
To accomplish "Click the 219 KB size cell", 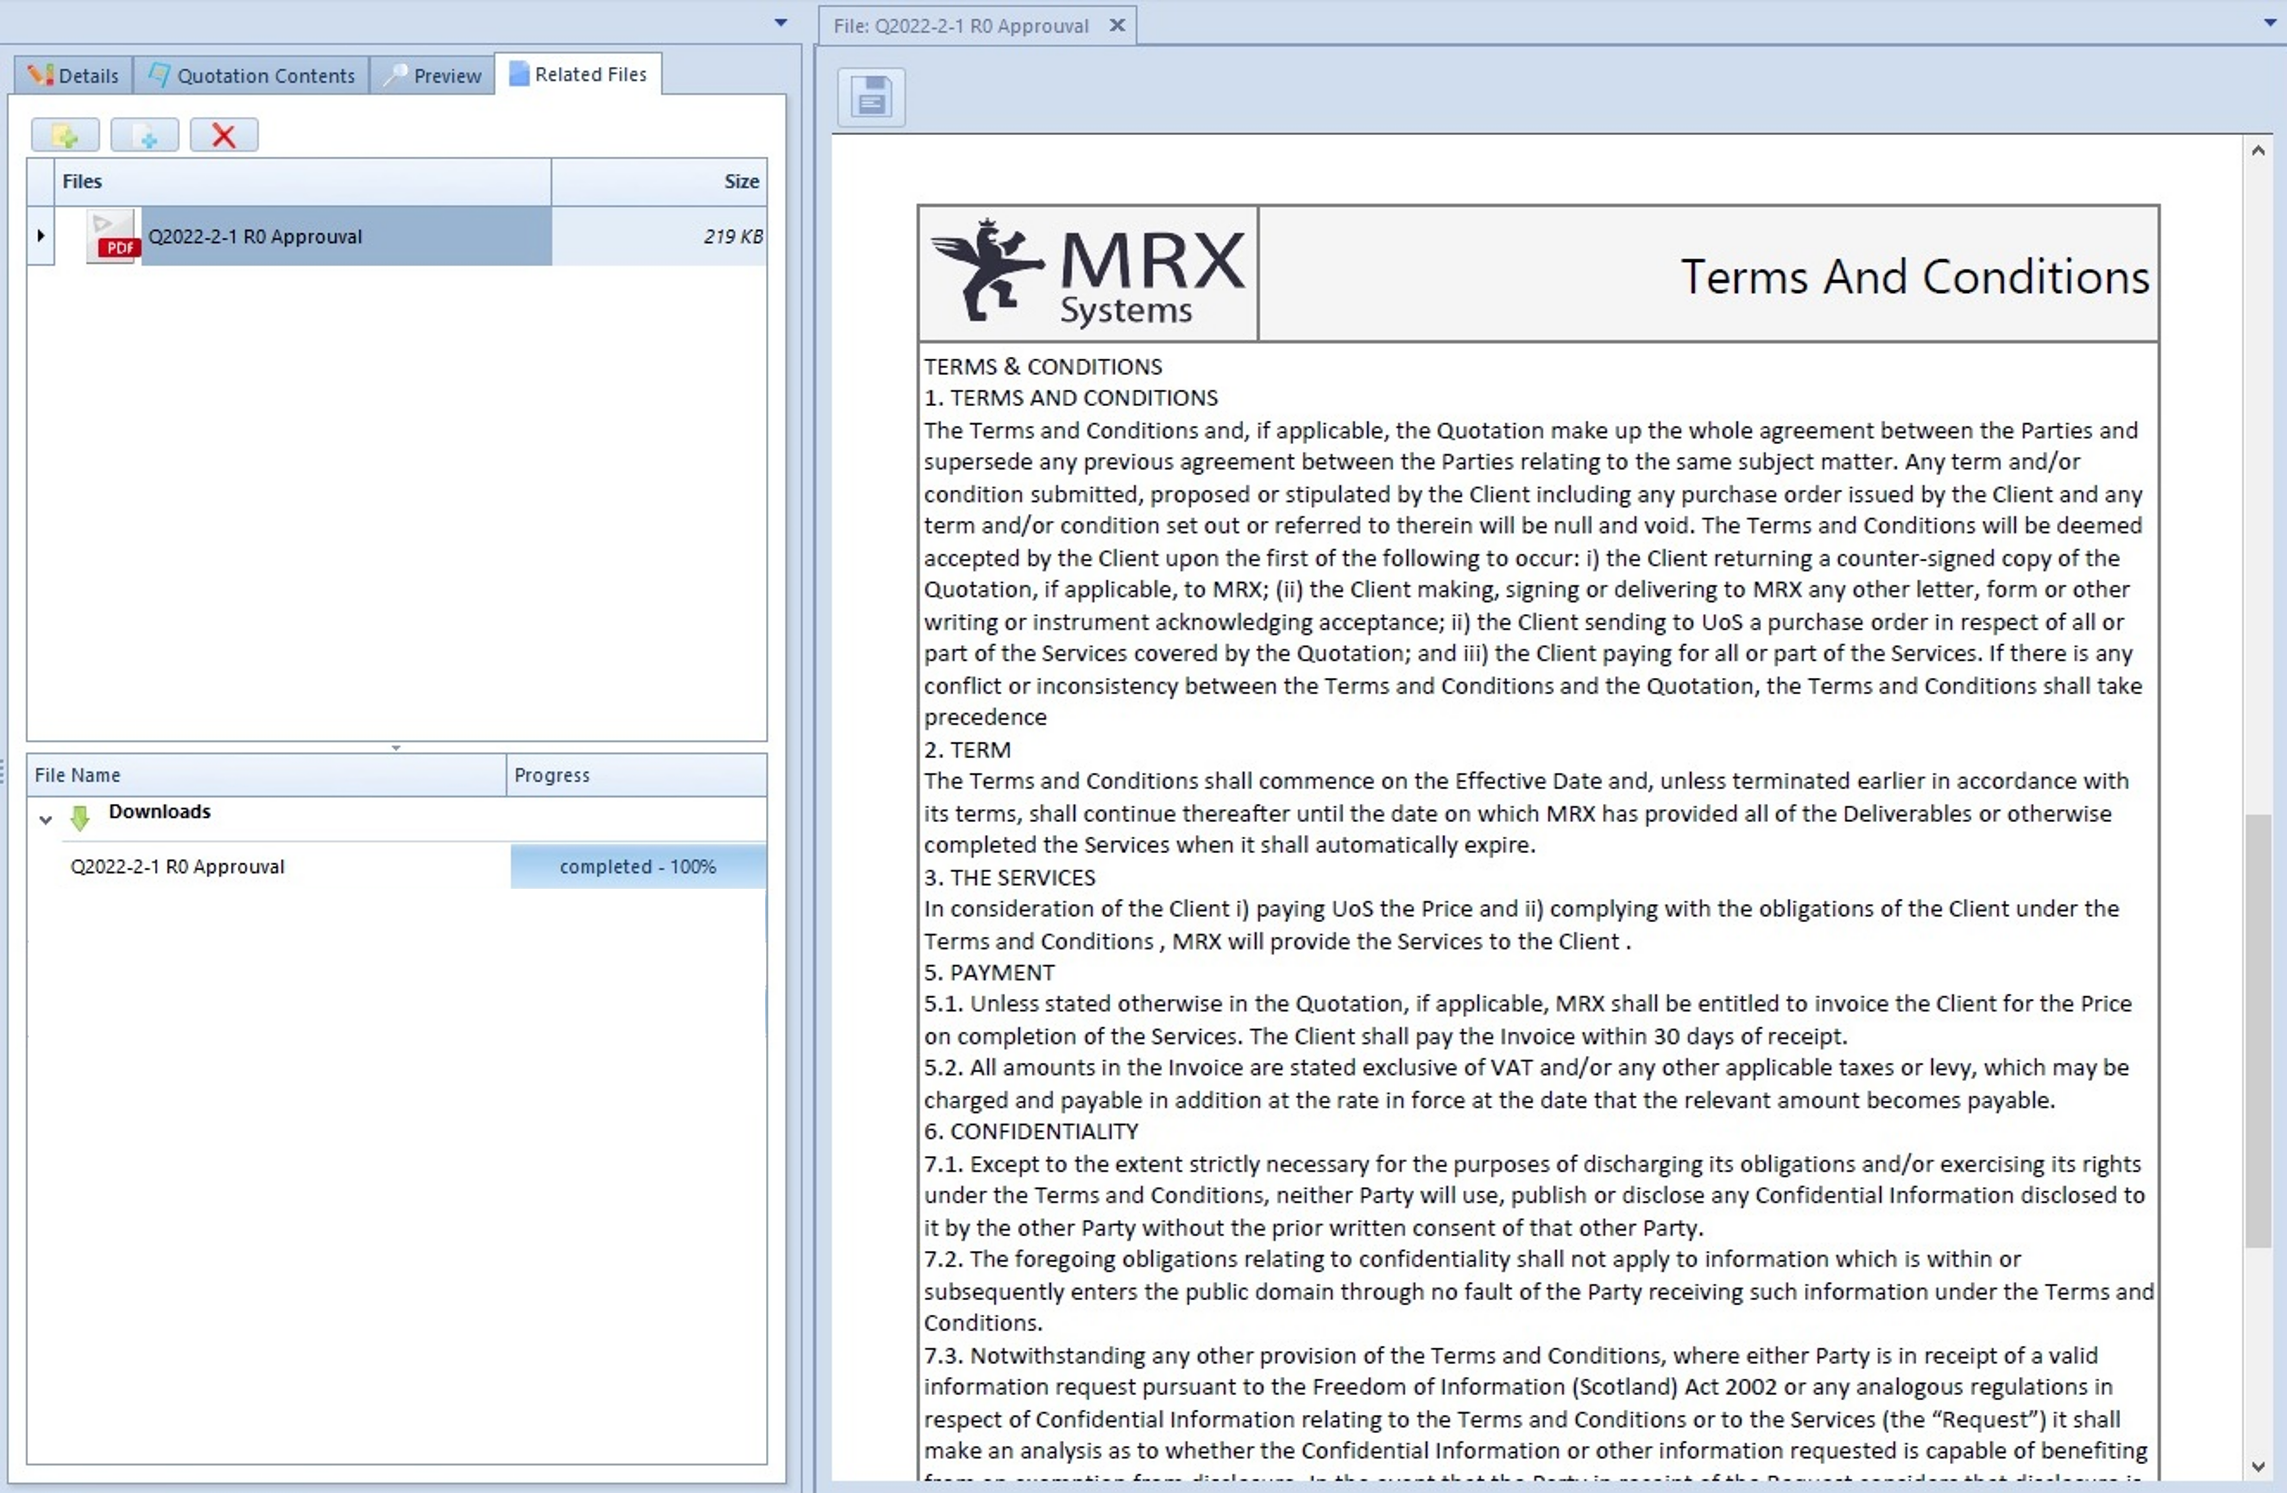I will [659, 236].
